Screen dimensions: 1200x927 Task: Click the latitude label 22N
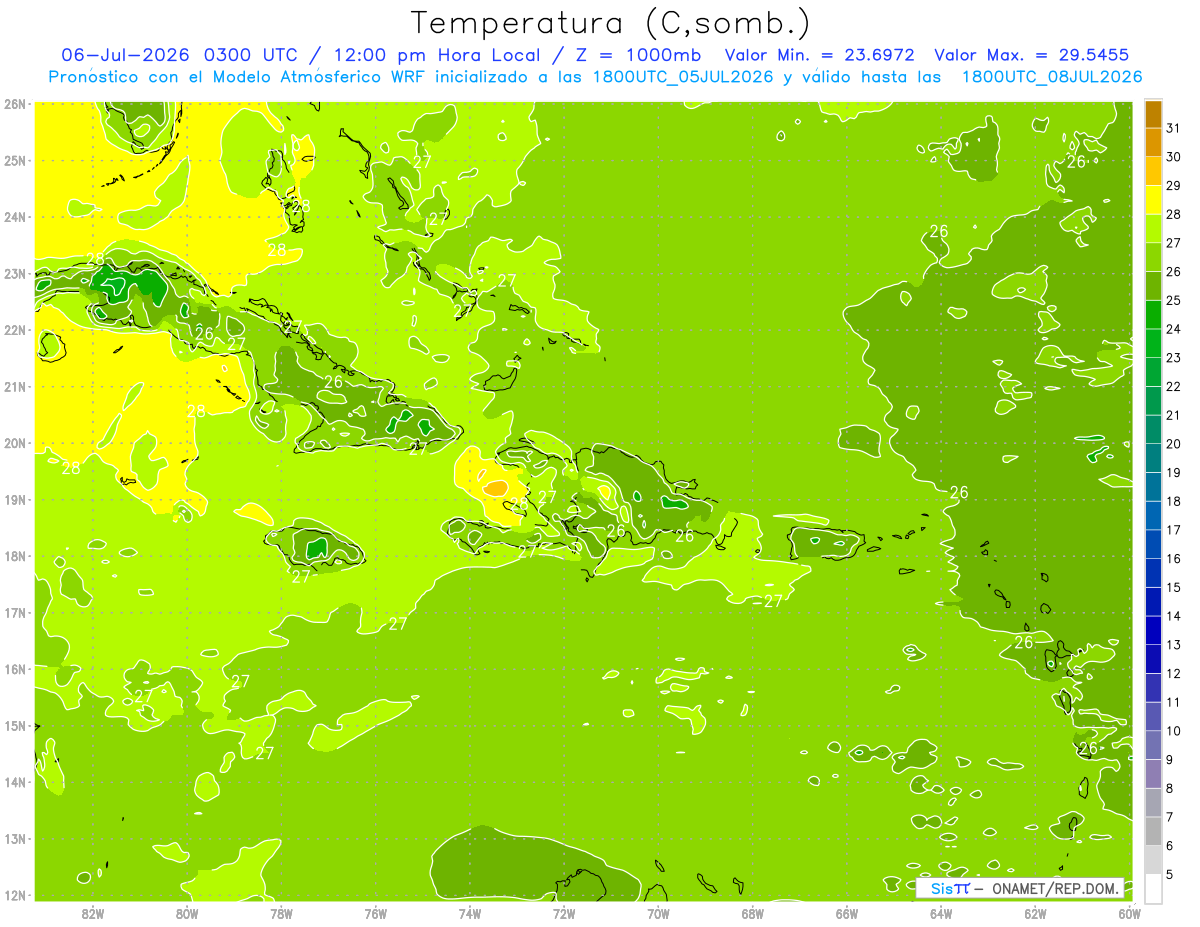click(x=15, y=330)
